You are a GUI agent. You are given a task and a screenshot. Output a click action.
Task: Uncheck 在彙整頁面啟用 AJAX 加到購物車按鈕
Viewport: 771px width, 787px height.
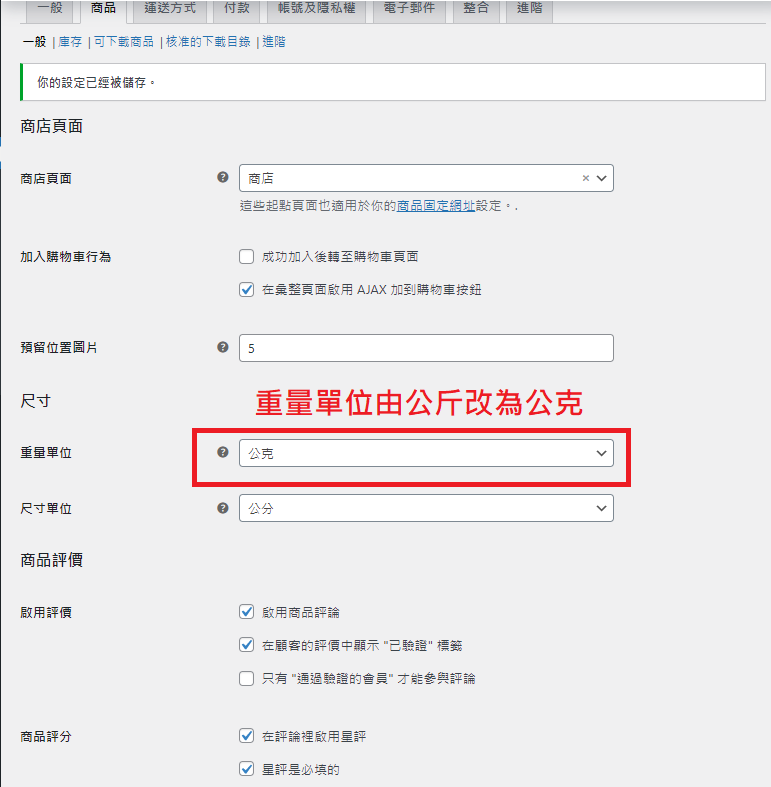coord(247,289)
